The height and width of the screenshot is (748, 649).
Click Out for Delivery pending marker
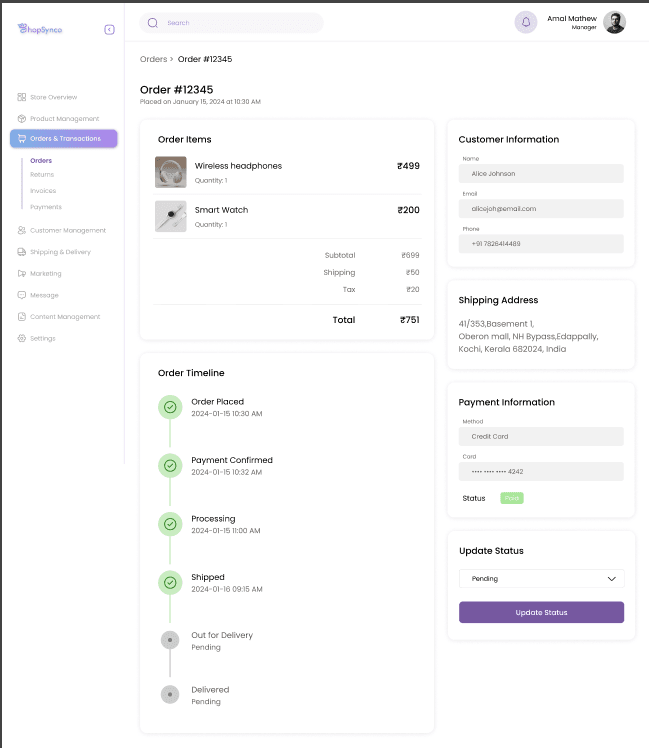point(170,640)
